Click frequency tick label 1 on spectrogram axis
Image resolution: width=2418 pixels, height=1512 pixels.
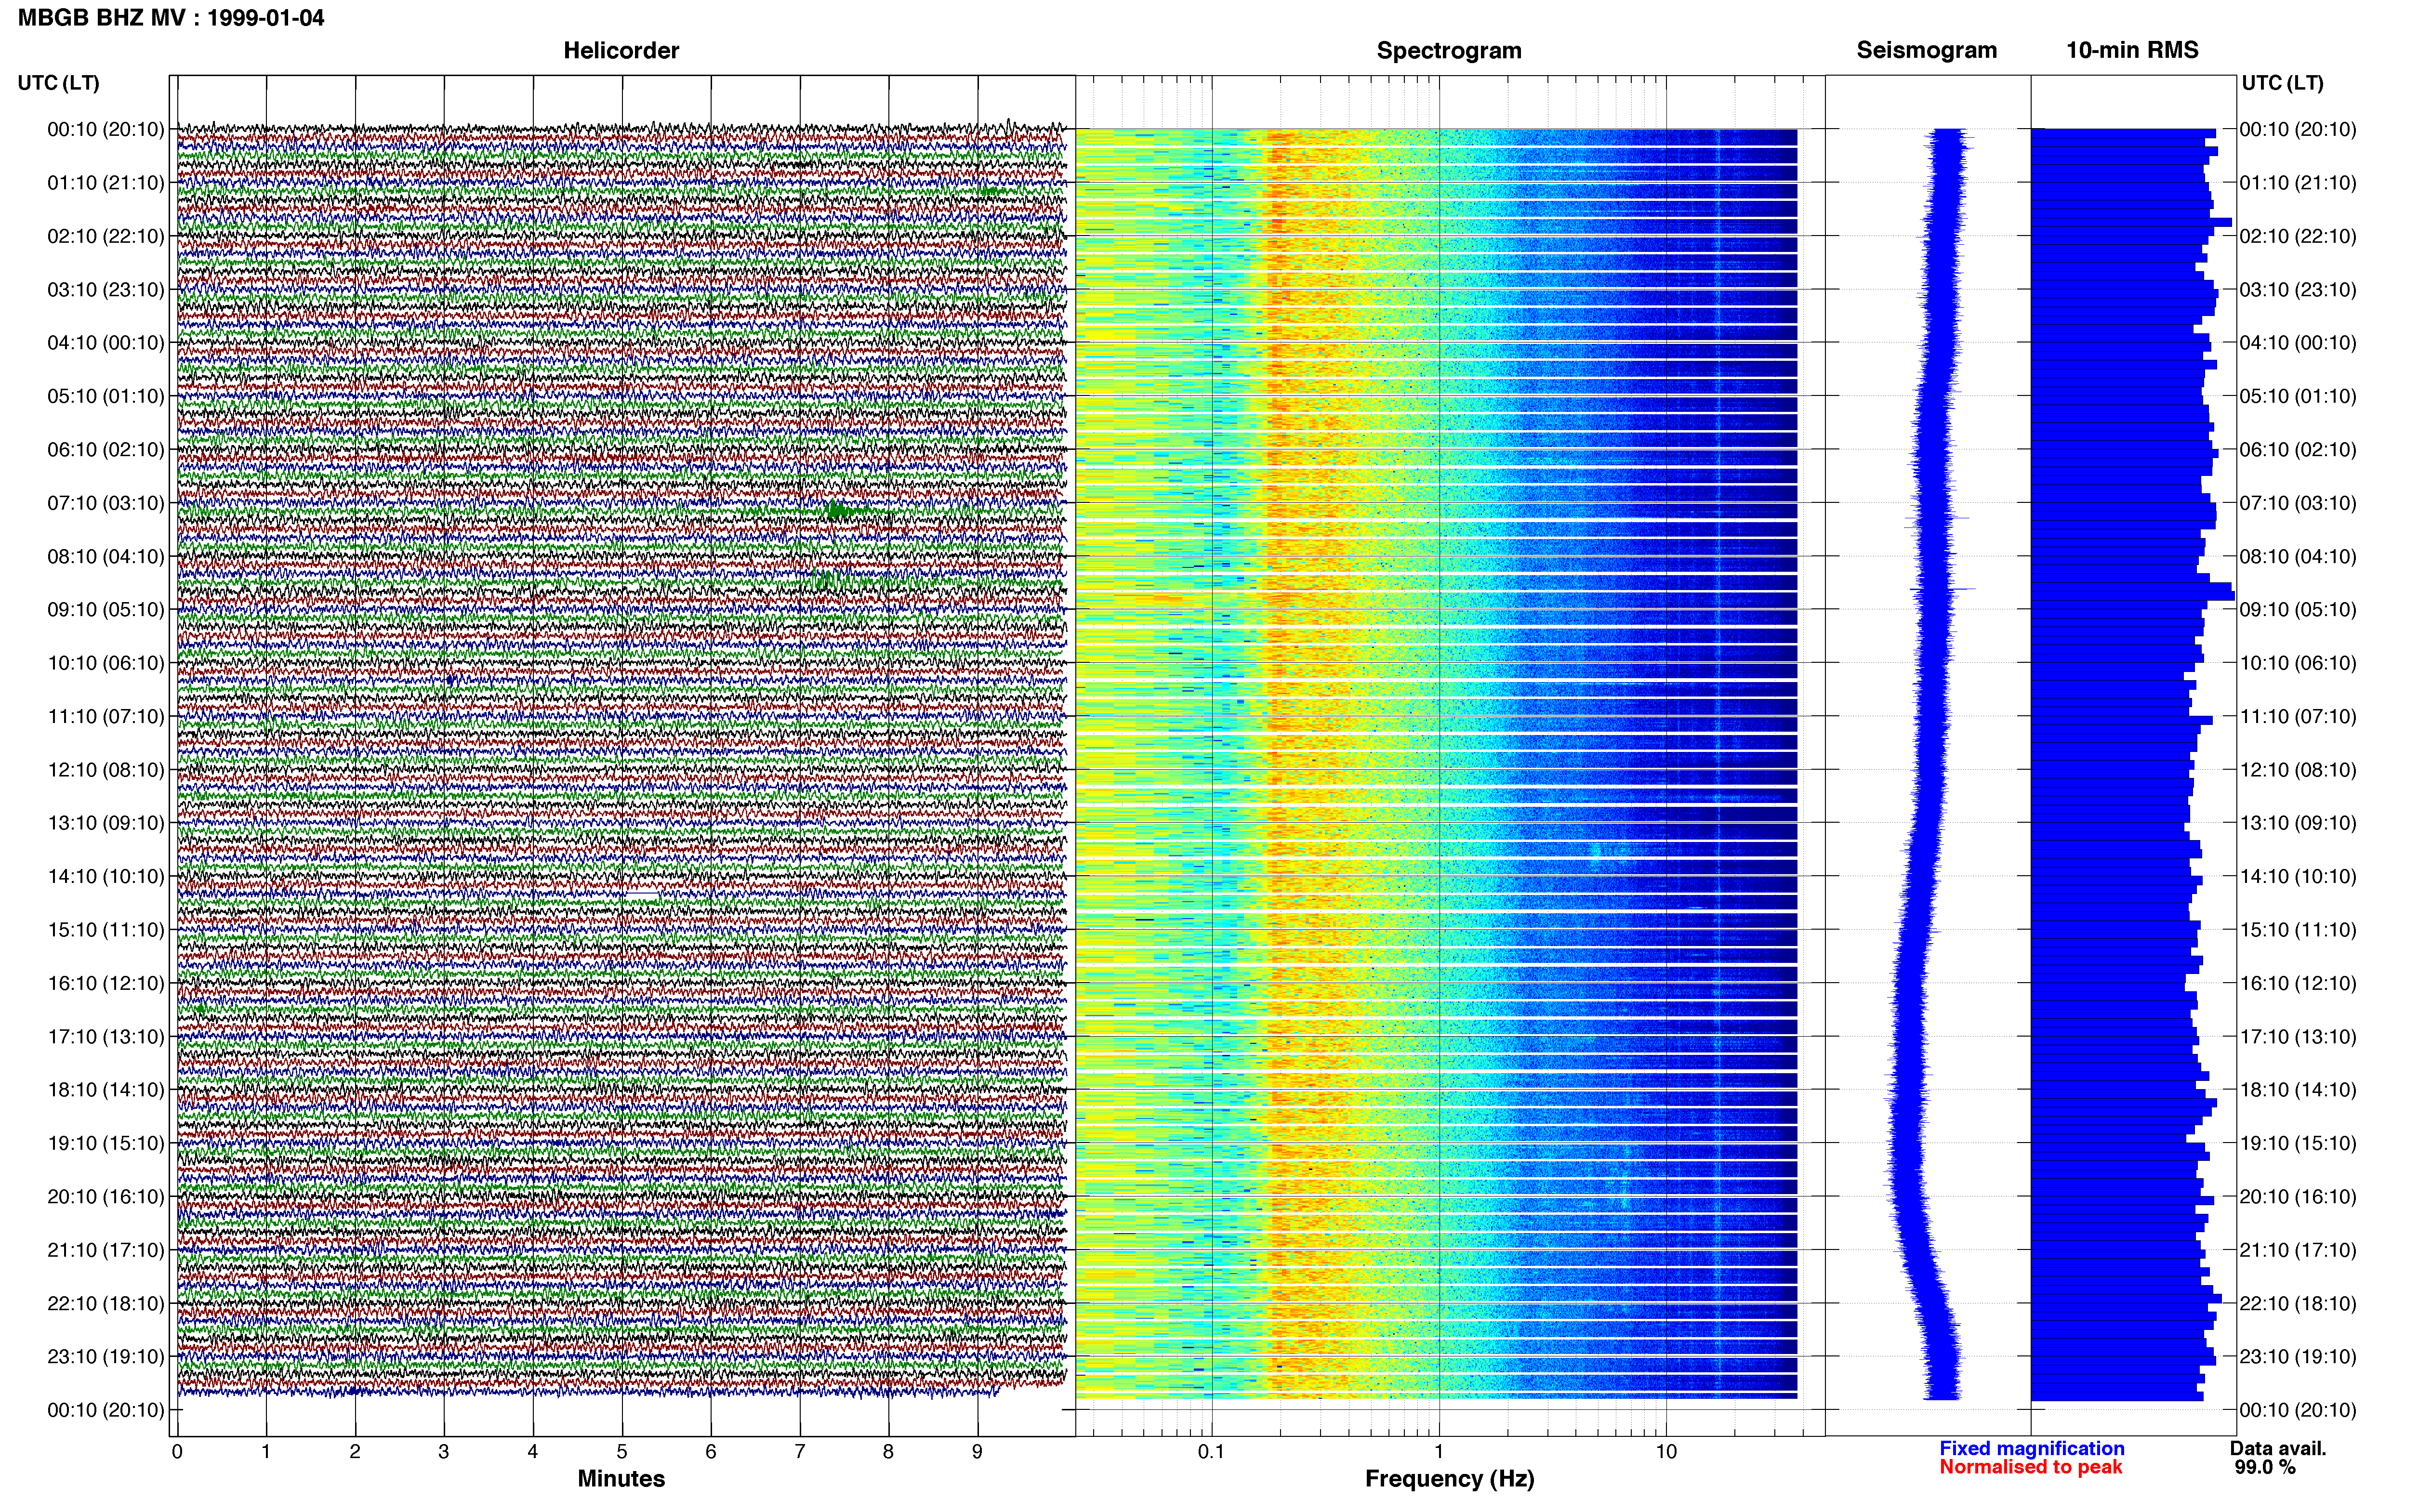1439,1452
